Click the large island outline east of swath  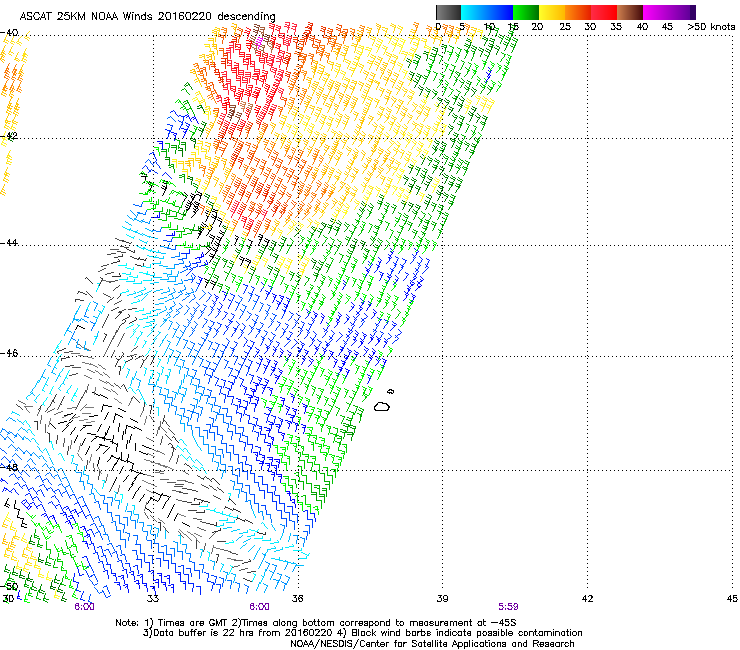point(382,406)
